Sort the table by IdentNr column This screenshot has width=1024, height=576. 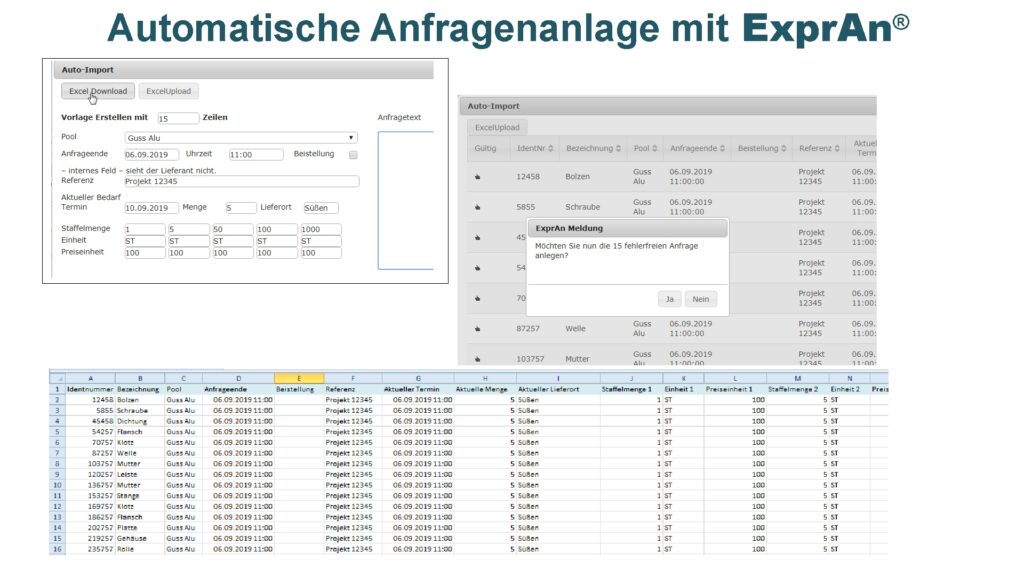(551, 149)
